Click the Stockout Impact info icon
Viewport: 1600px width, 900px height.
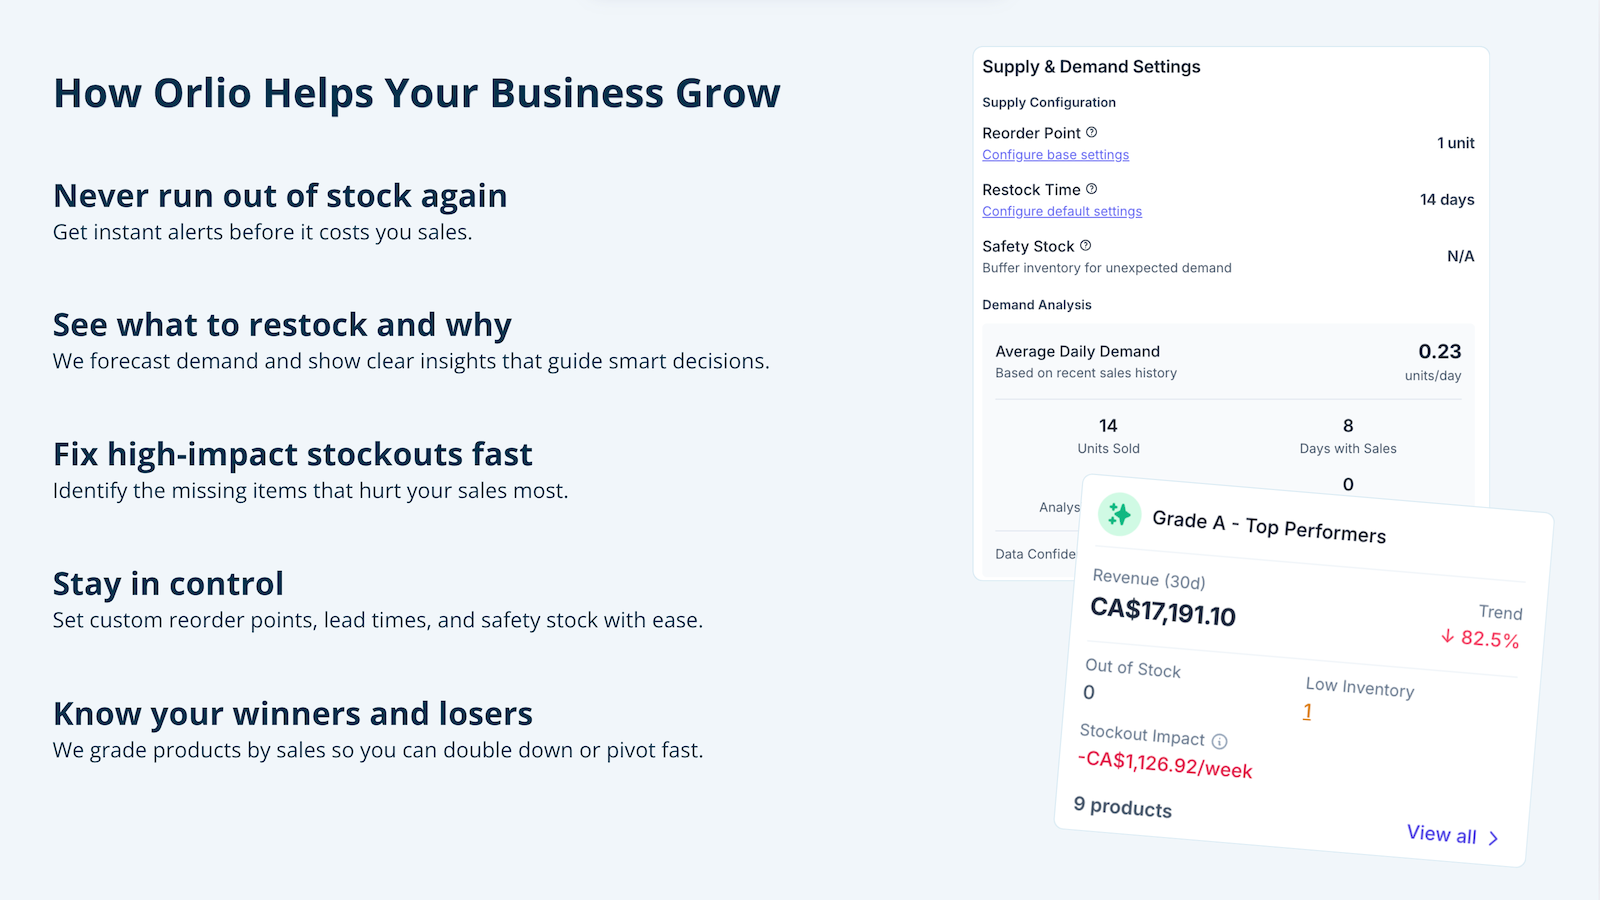tap(1219, 741)
